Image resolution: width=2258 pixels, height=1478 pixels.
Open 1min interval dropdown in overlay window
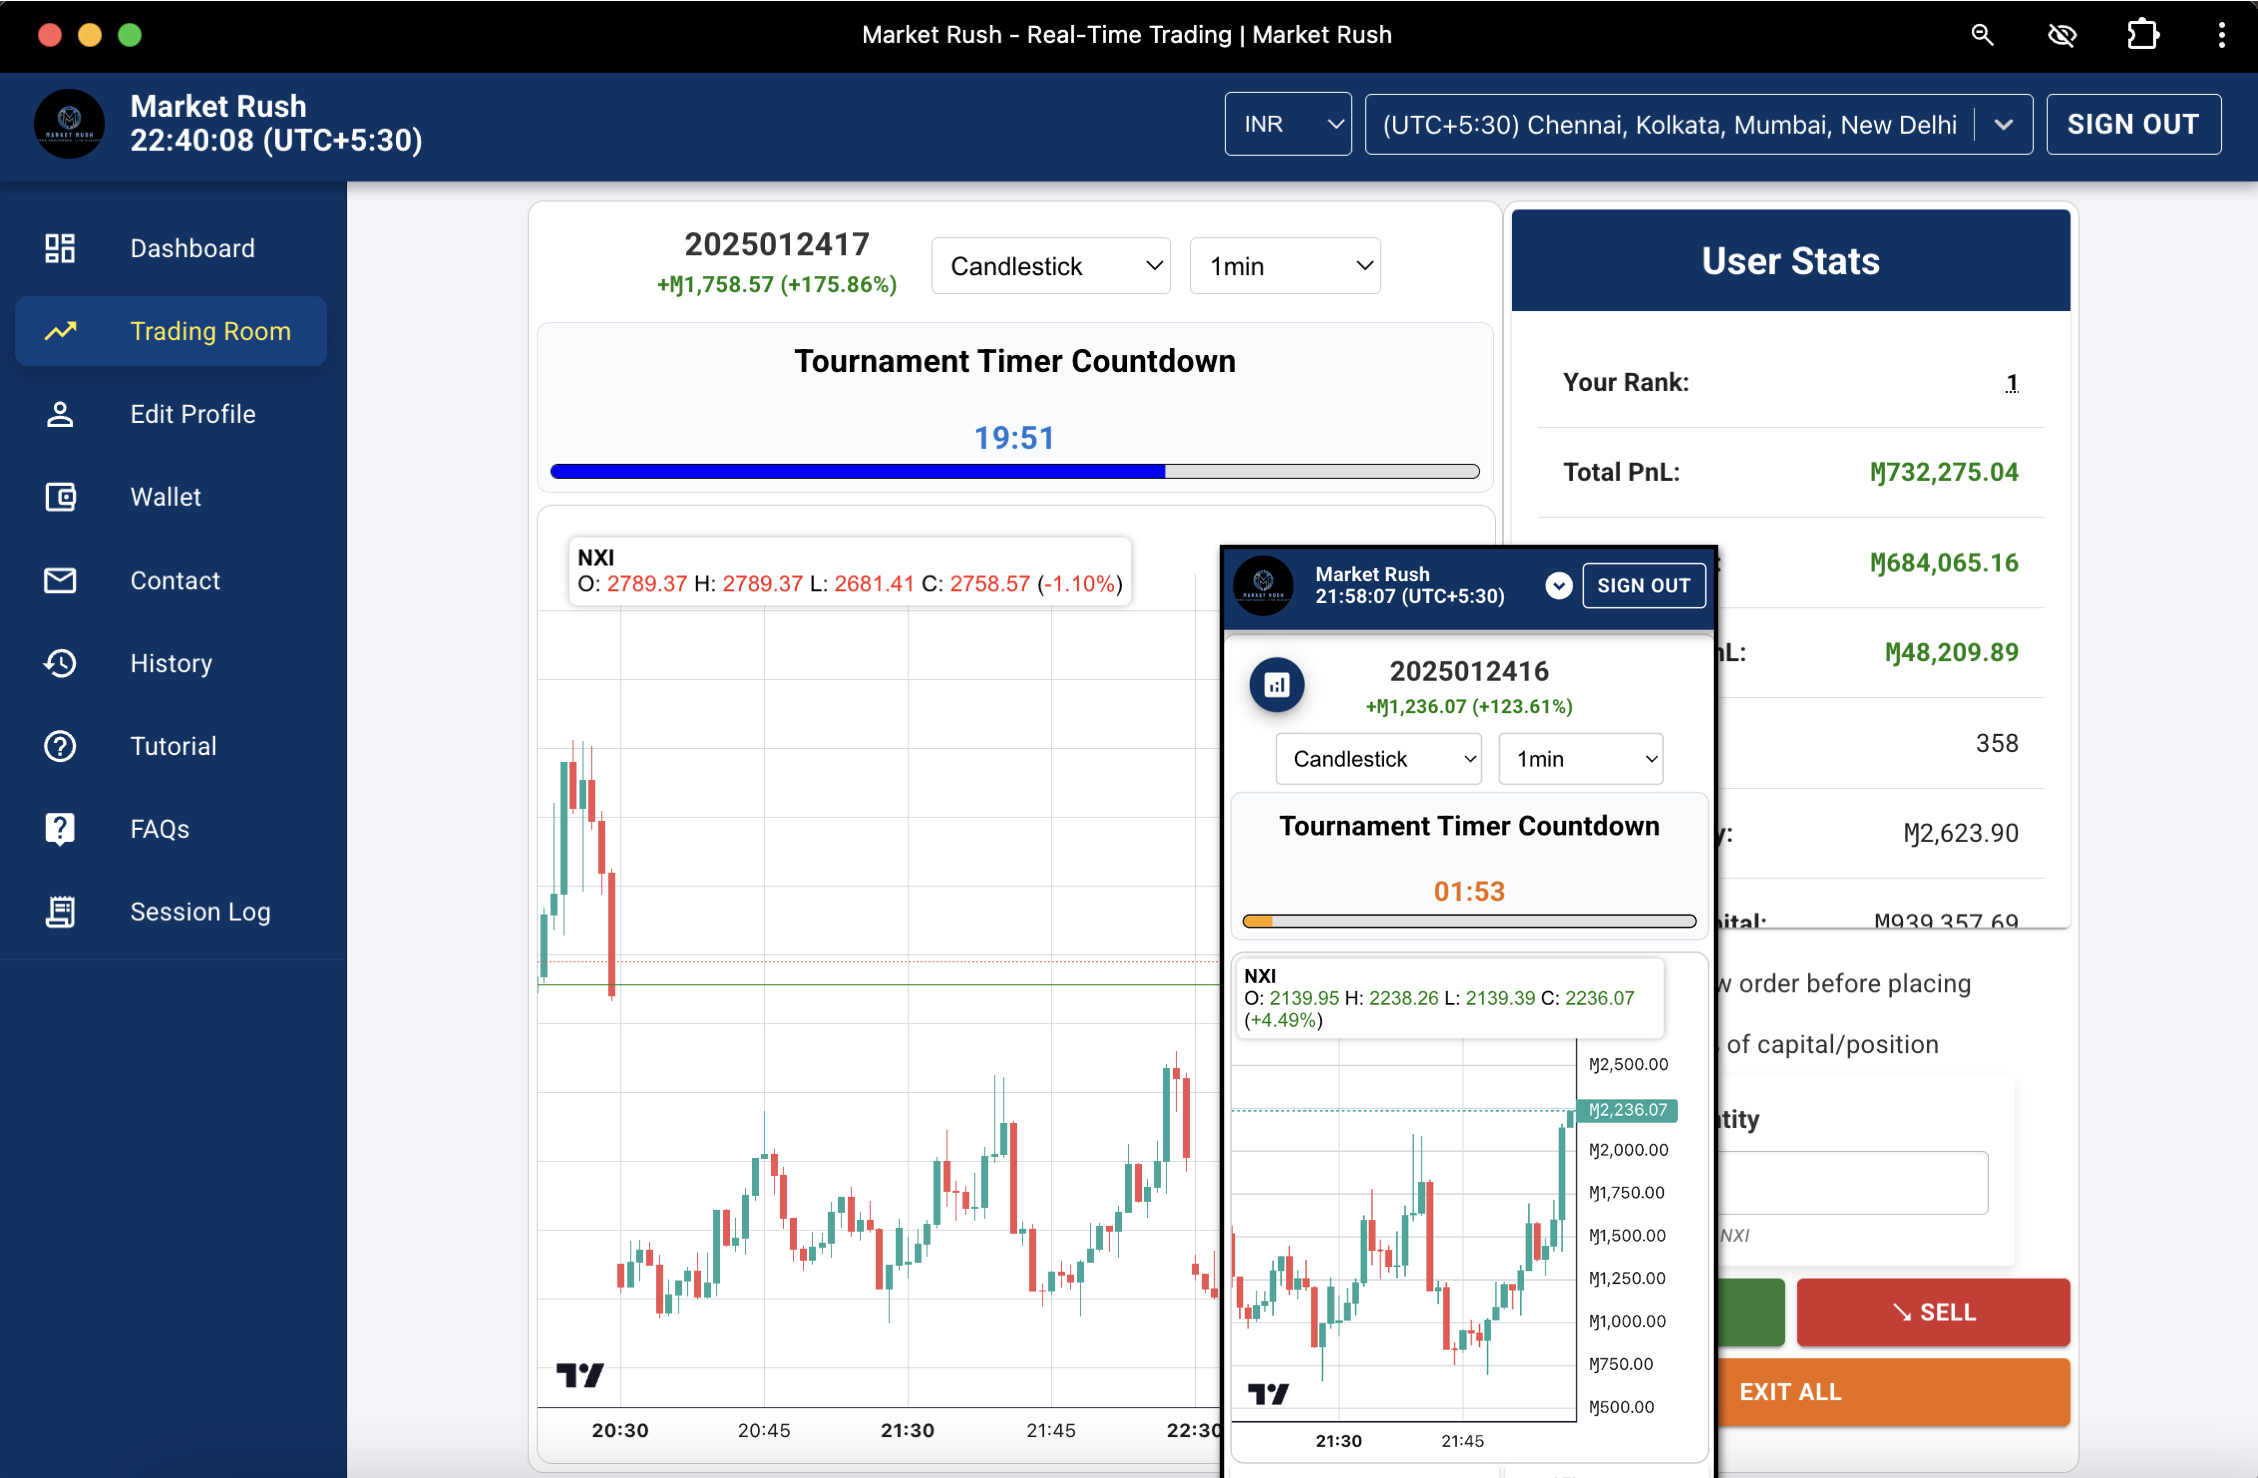coord(1581,759)
